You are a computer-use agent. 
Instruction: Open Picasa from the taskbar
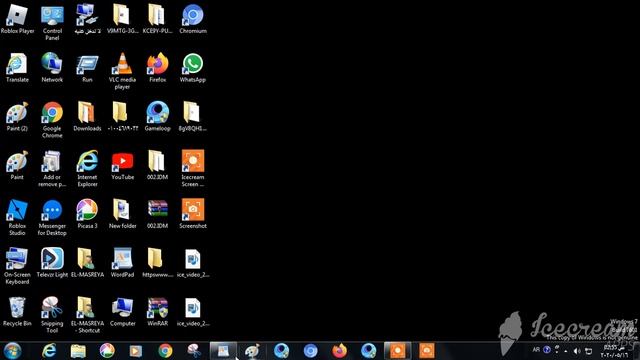coord(107,351)
